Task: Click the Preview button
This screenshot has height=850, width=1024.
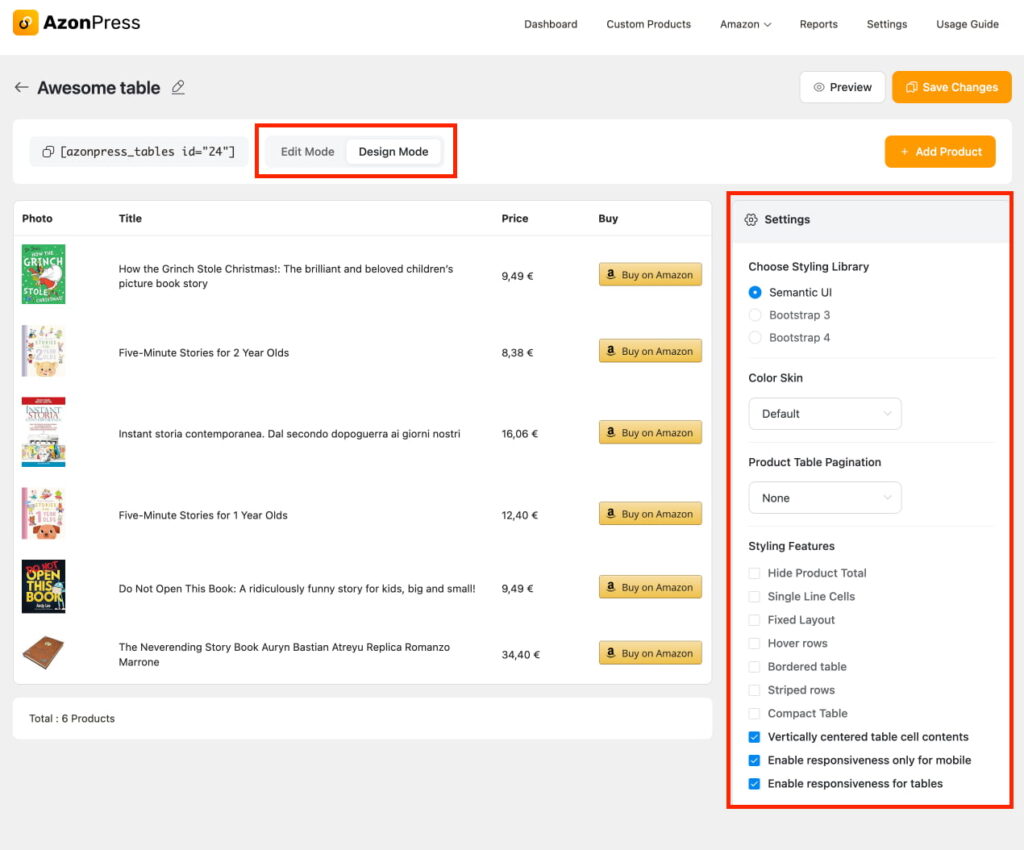Action: point(842,87)
